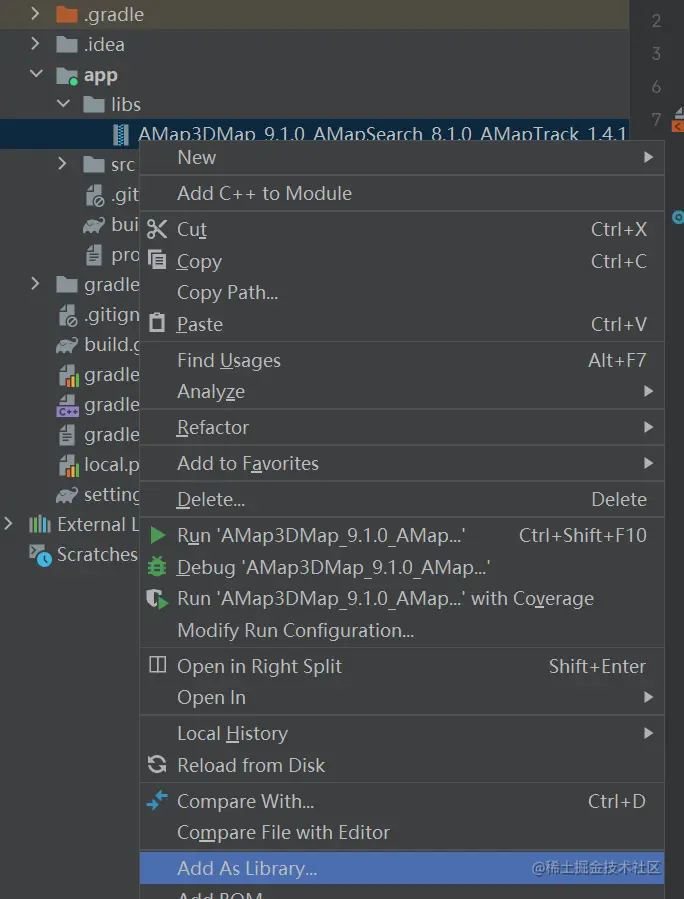This screenshot has height=899, width=684.
Task: Open the Add to Favorites submenu
Action: (402, 463)
